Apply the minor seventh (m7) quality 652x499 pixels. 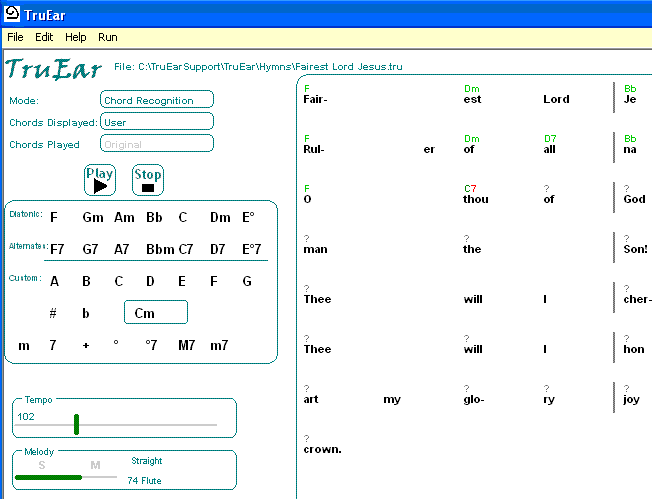coord(219,345)
